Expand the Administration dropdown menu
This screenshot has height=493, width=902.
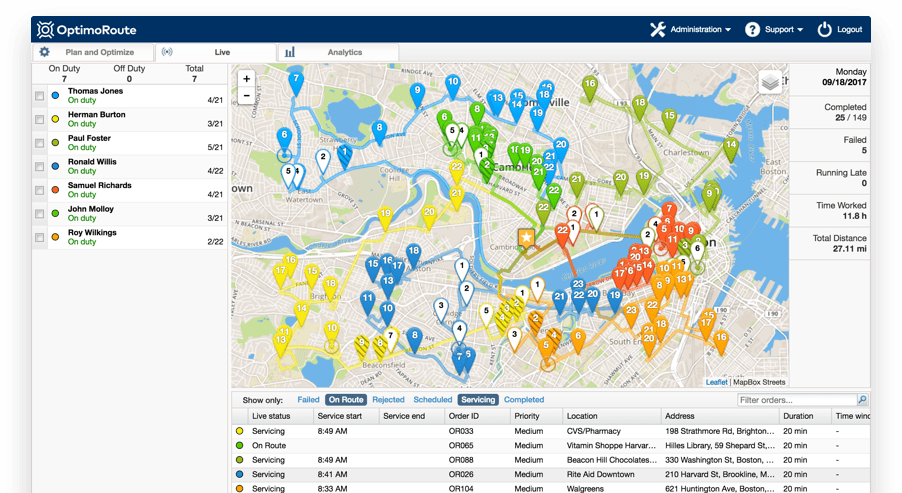pos(701,29)
